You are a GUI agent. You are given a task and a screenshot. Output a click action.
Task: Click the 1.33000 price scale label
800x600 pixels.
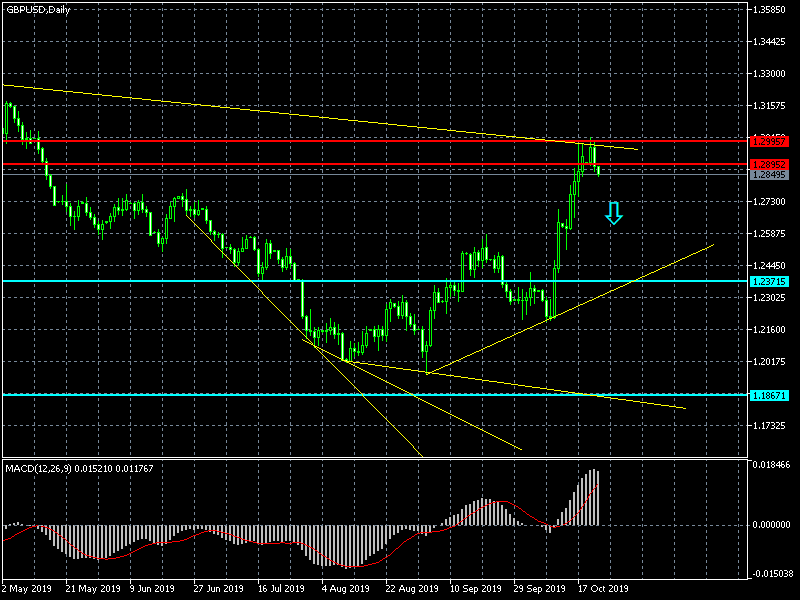(769, 74)
